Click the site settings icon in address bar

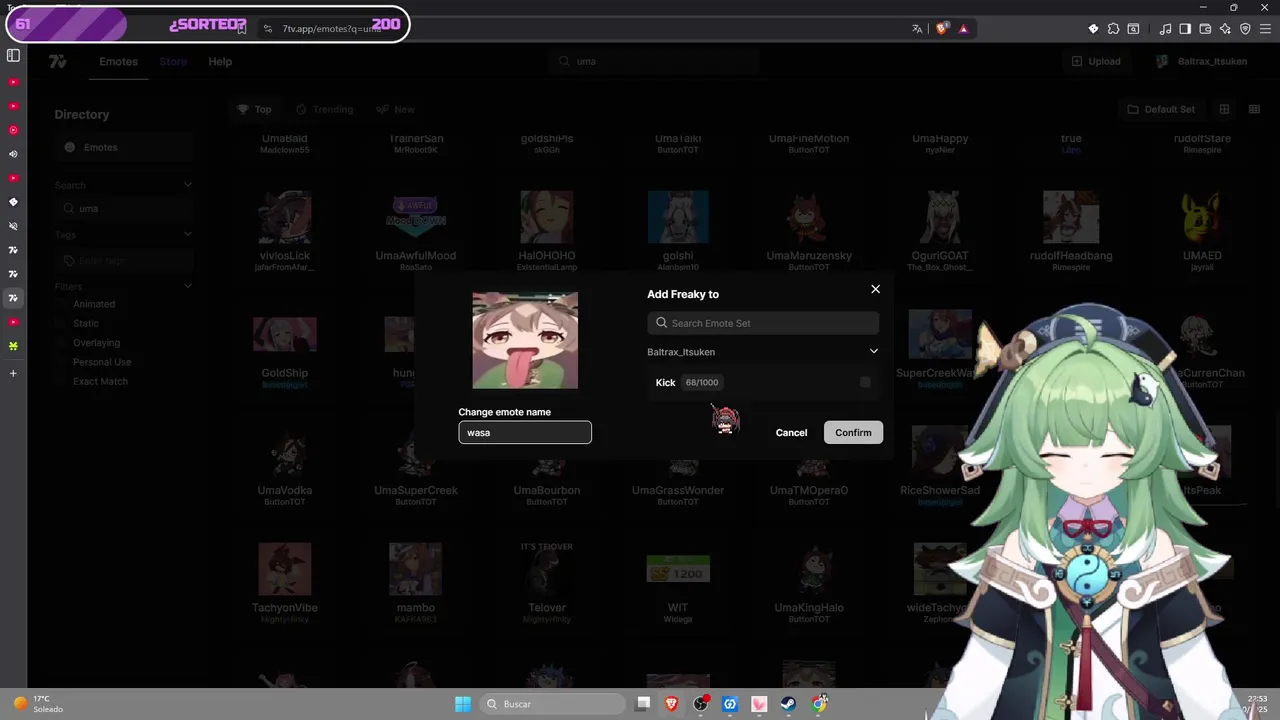pyautogui.click(x=268, y=29)
